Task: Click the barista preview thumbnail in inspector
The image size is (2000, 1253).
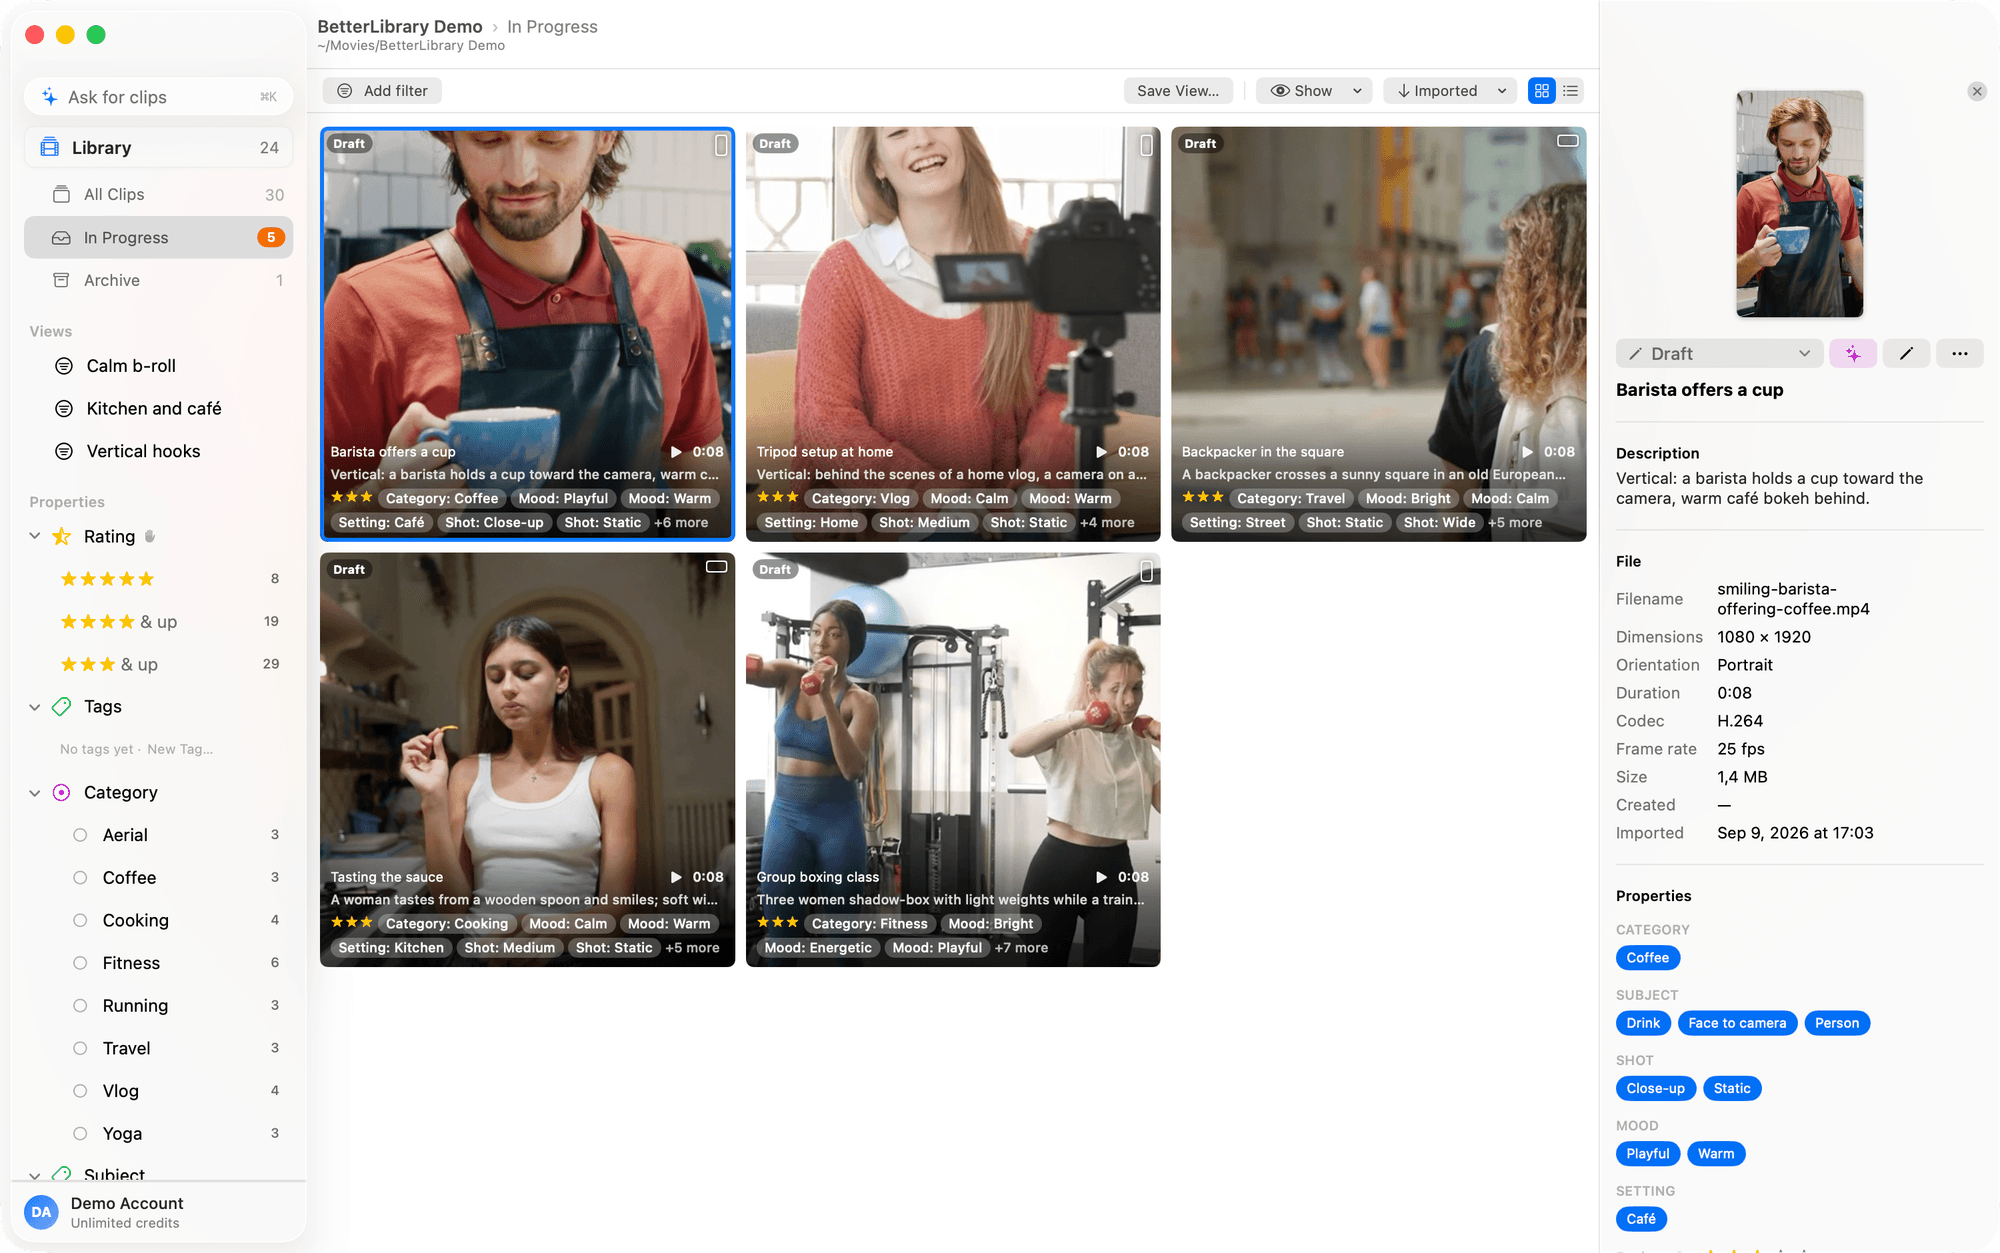Action: point(1799,204)
